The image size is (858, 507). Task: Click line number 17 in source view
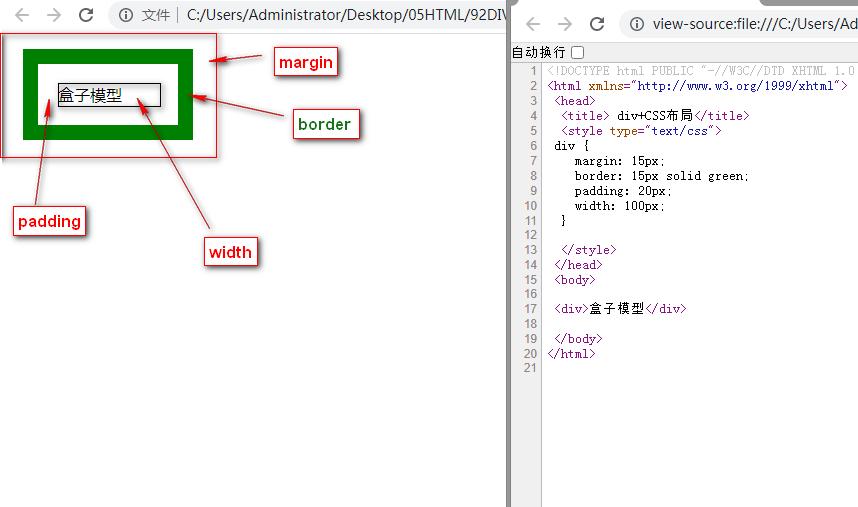click(x=530, y=309)
